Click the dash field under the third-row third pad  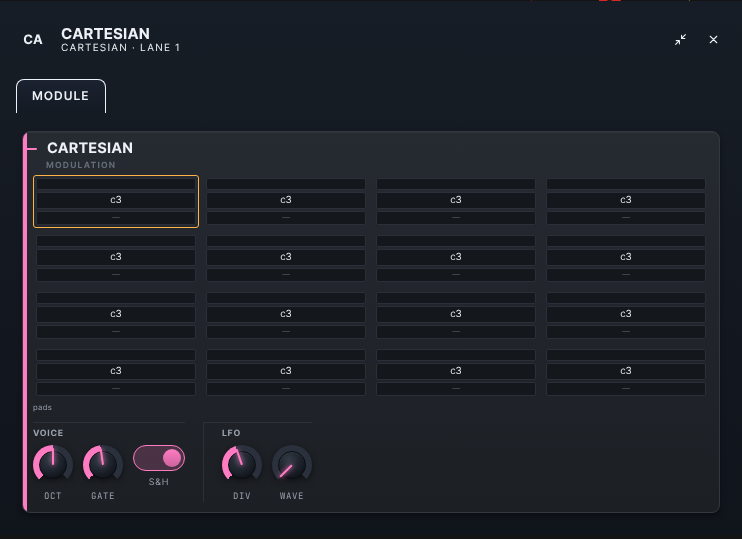tap(456, 332)
